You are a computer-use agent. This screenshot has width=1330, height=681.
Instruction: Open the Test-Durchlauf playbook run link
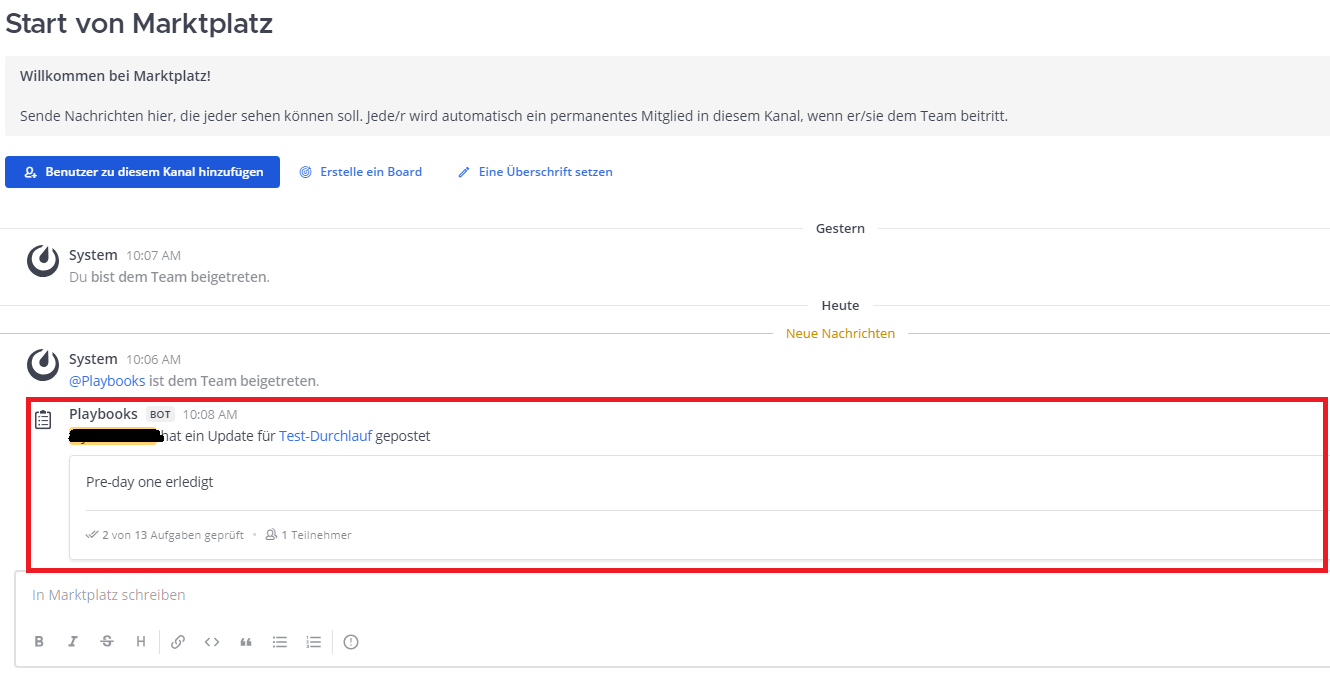tap(325, 436)
